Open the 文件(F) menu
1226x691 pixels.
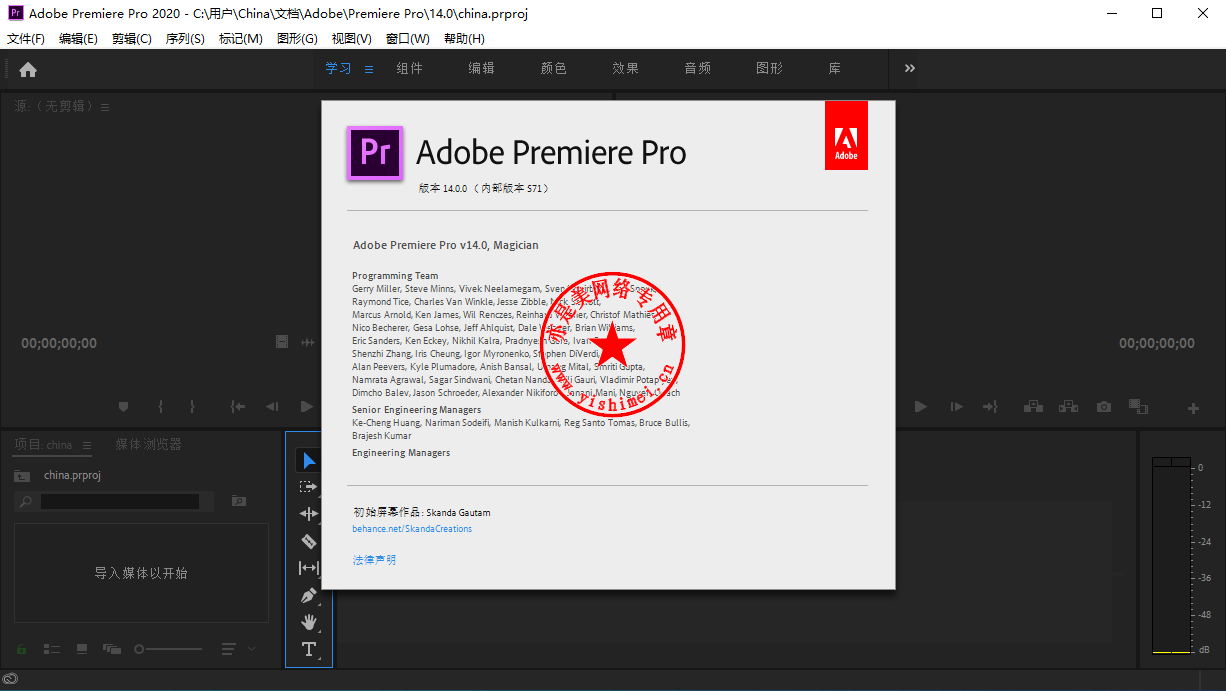point(26,38)
